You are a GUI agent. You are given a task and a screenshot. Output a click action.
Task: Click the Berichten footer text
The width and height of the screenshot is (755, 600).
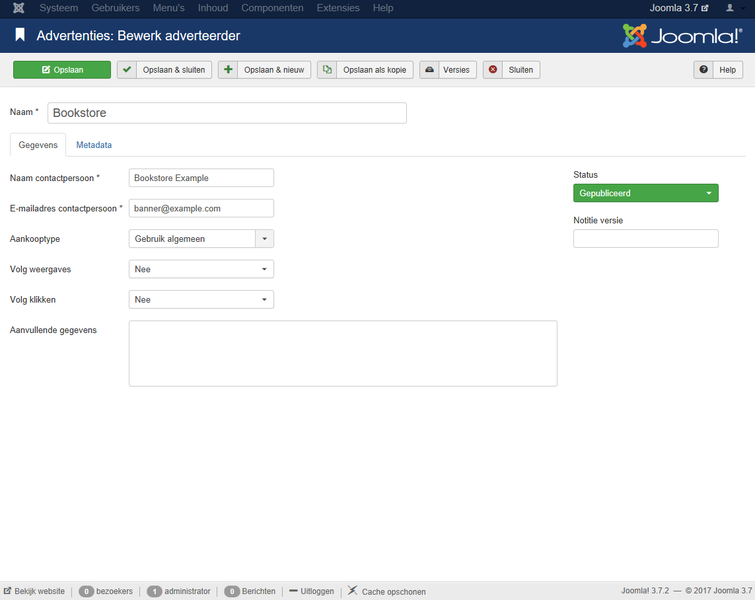point(259,591)
